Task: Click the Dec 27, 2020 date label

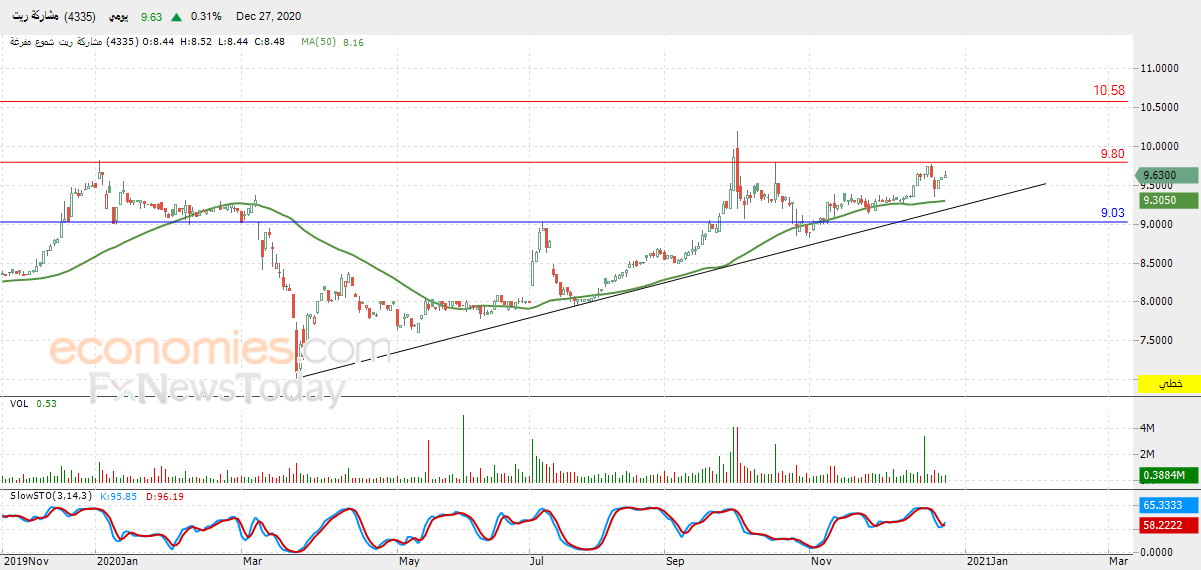Action: 269,17
